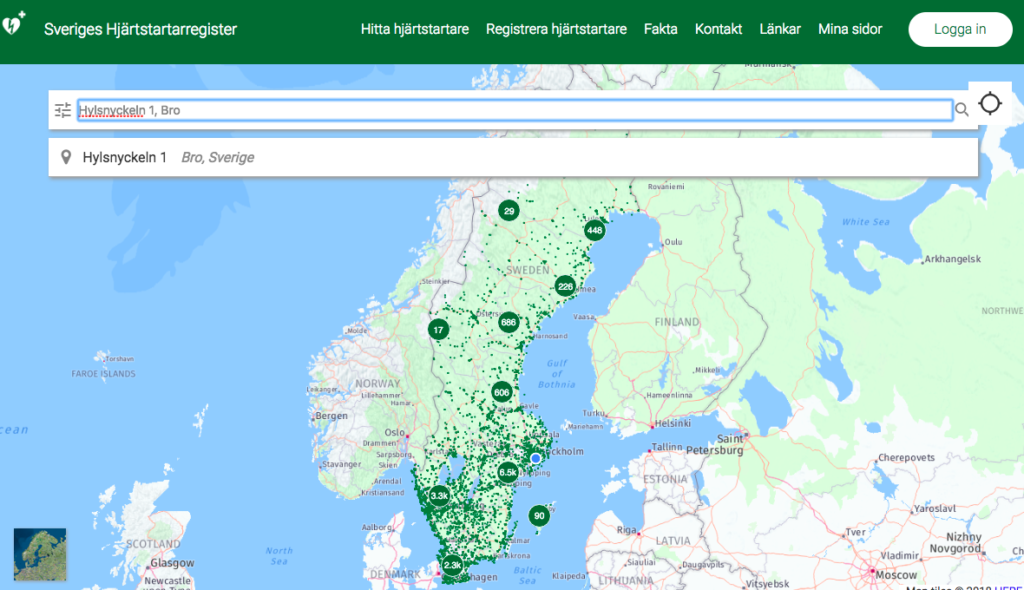The width and height of the screenshot is (1024, 590).
Task: Activate the crosshair geolocation icon
Action: 990,103
